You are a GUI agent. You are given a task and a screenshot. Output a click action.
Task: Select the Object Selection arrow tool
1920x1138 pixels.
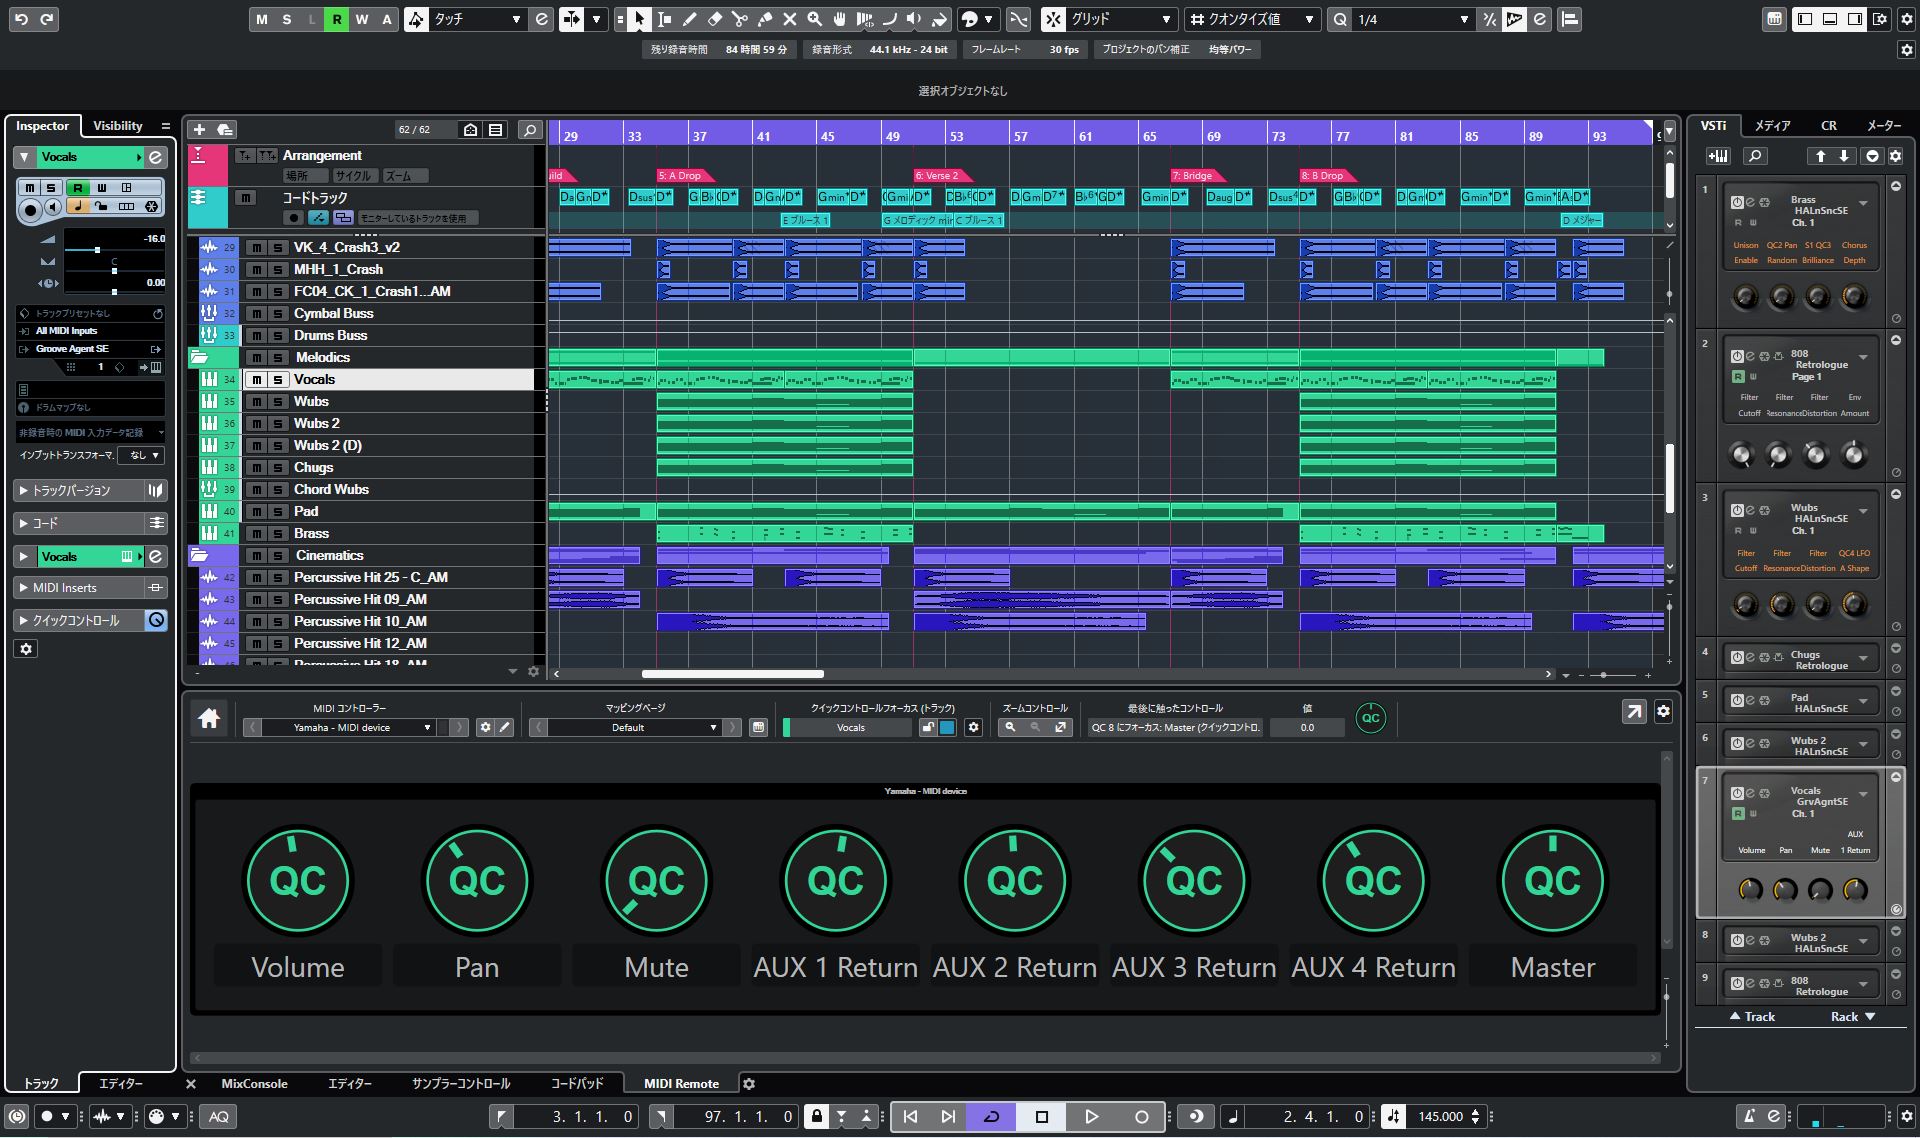pyautogui.click(x=639, y=19)
